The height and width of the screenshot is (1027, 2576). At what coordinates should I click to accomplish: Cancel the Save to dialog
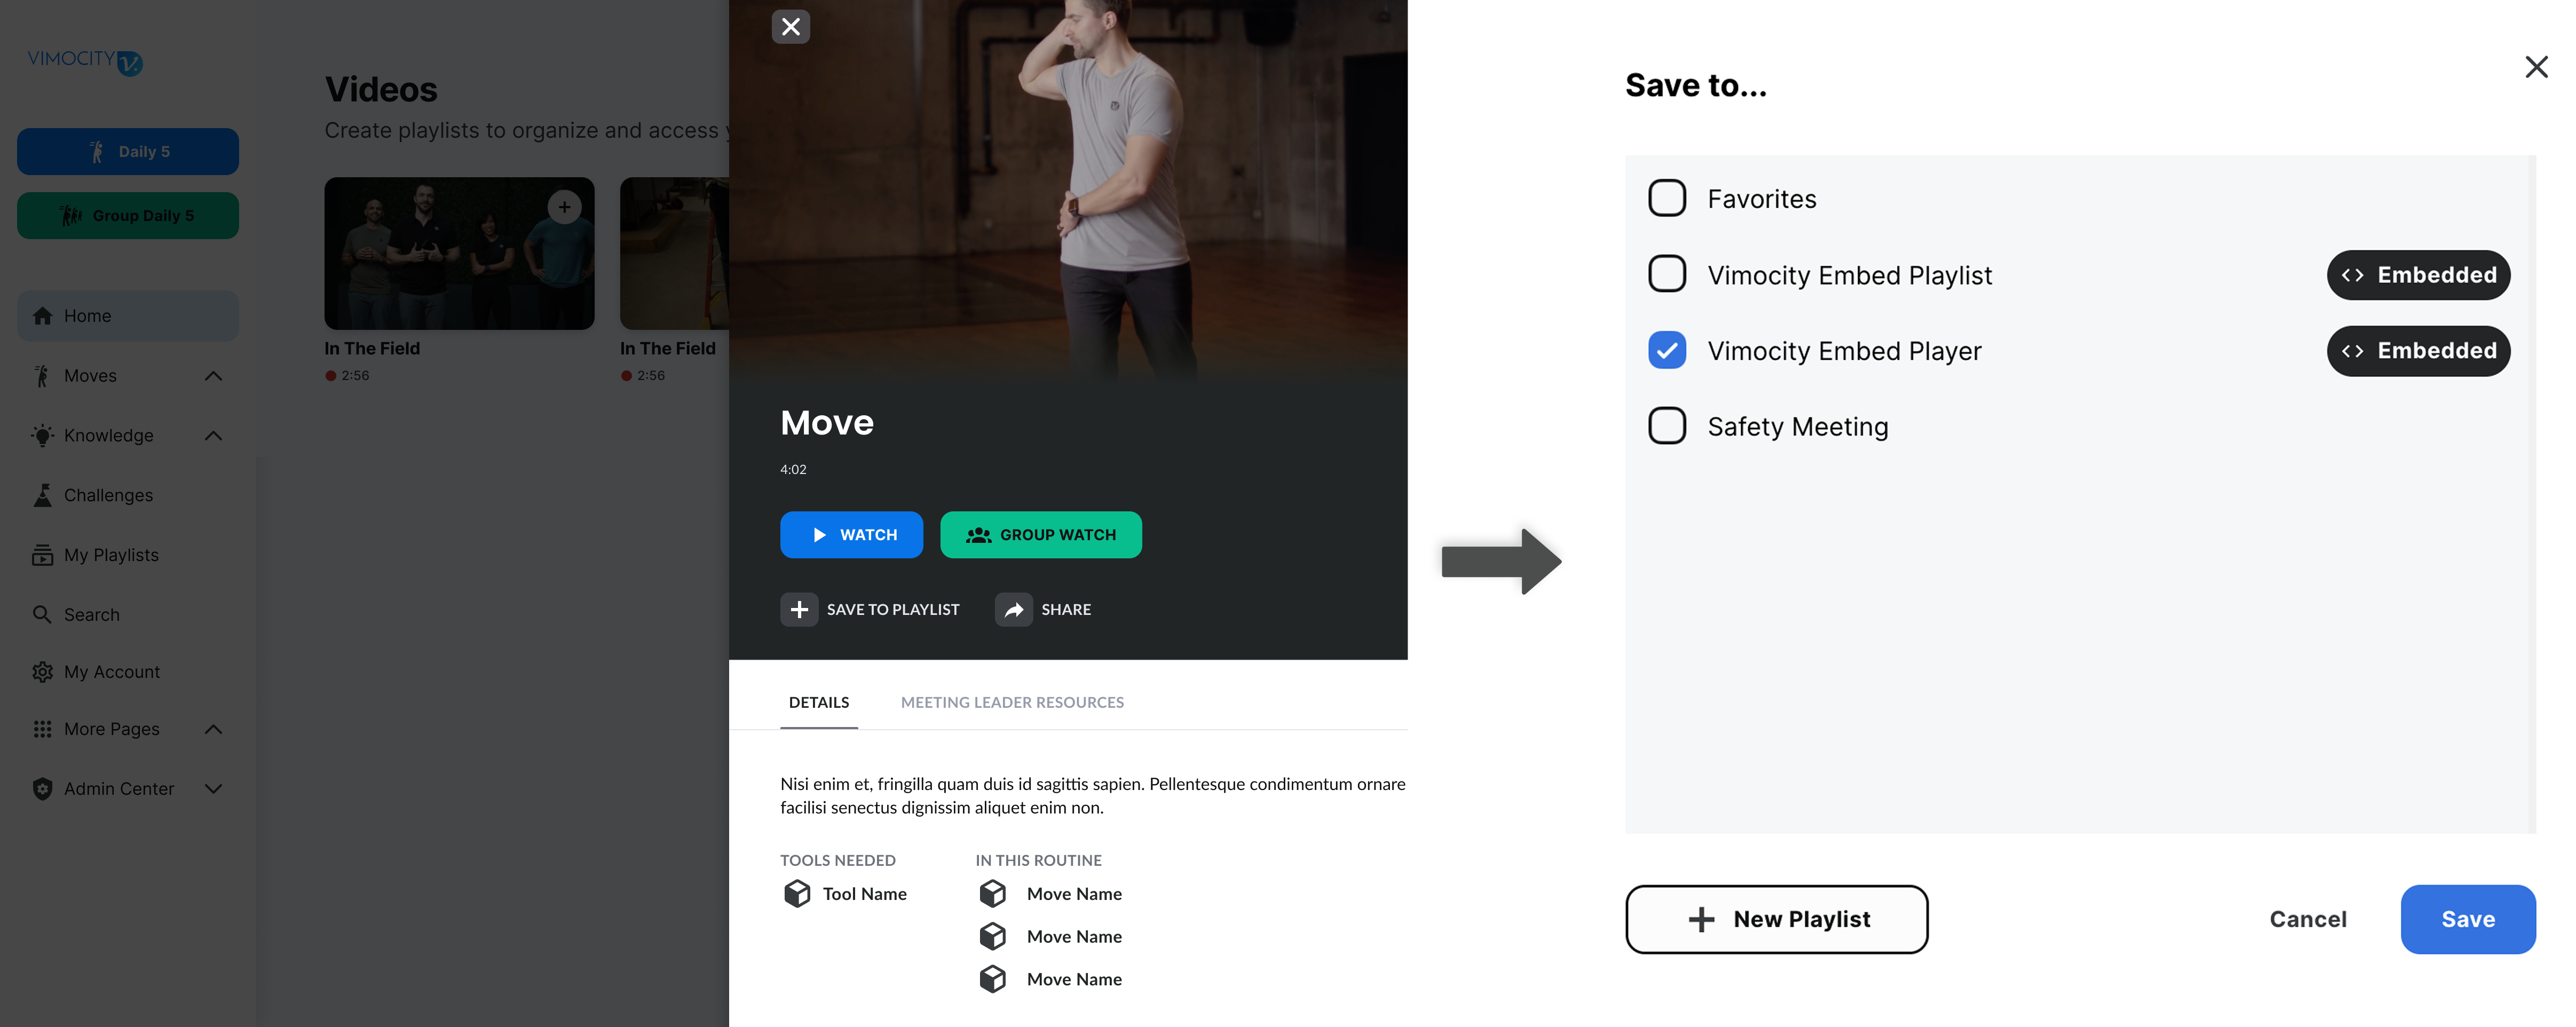[x=2307, y=919]
